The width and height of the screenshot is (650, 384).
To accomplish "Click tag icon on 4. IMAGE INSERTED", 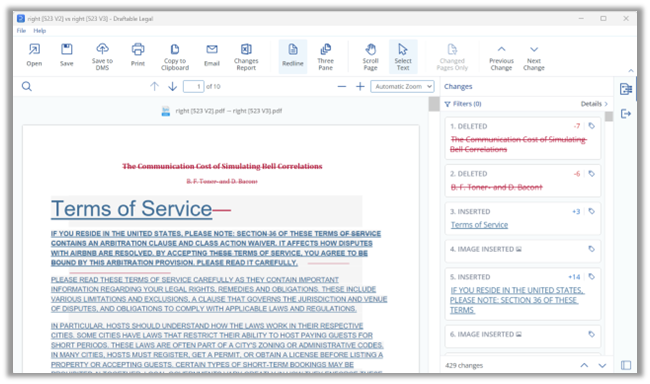I will click(x=592, y=249).
